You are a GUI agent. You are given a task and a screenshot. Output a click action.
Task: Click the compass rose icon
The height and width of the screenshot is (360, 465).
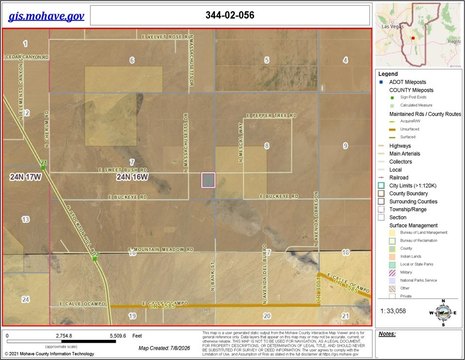pos(443,313)
